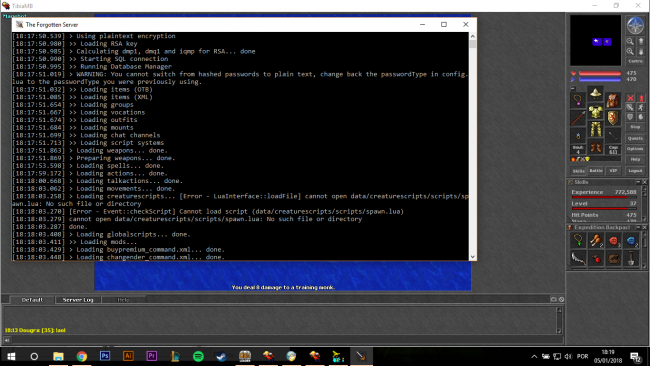Move minimap one floor up
This screenshot has width=650, height=366.
pos(641,41)
